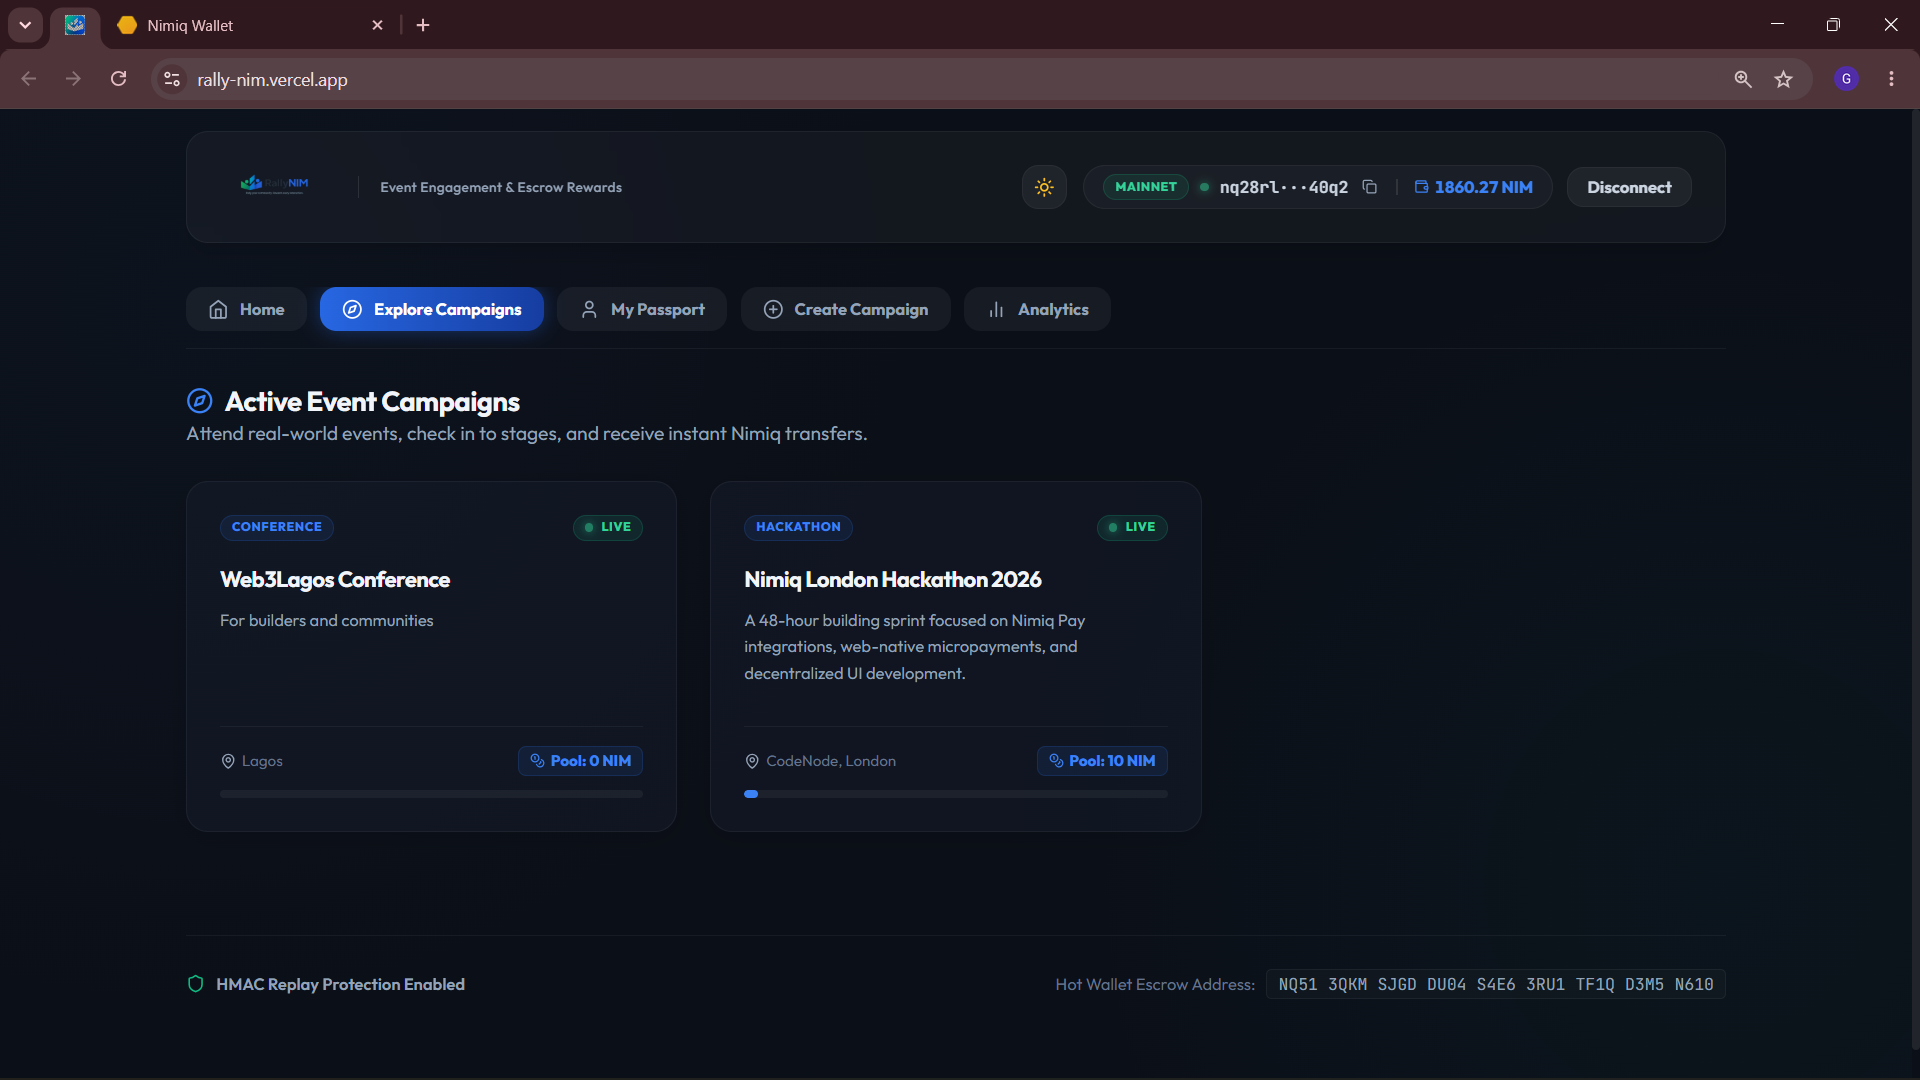This screenshot has height=1080, width=1920.
Task: Switch to the pinned tab with image icon
Action: pyautogui.click(x=75, y=25)
